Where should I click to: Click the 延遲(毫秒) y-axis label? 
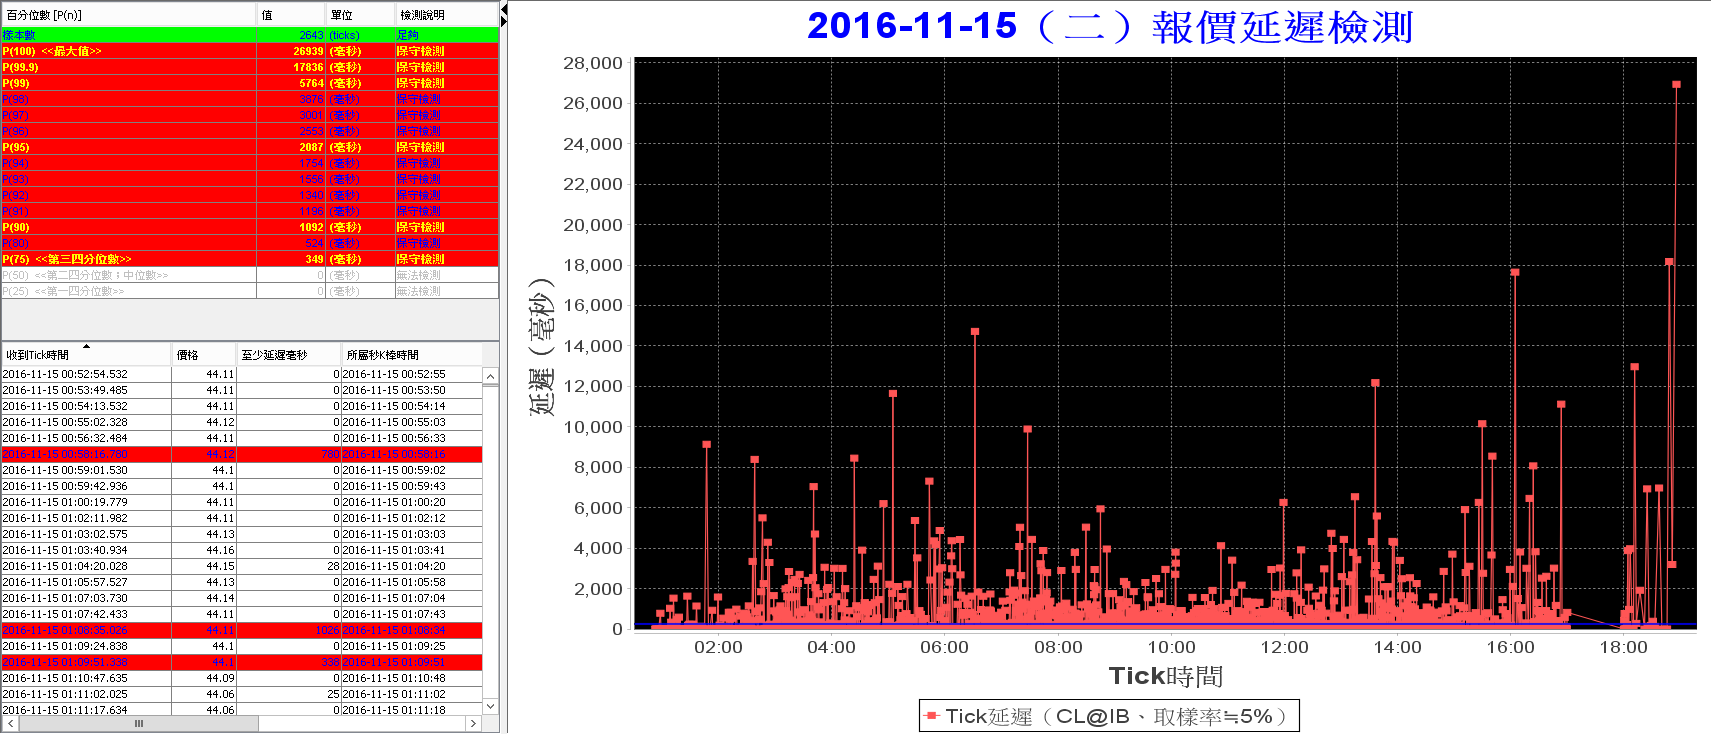(541, 346)
